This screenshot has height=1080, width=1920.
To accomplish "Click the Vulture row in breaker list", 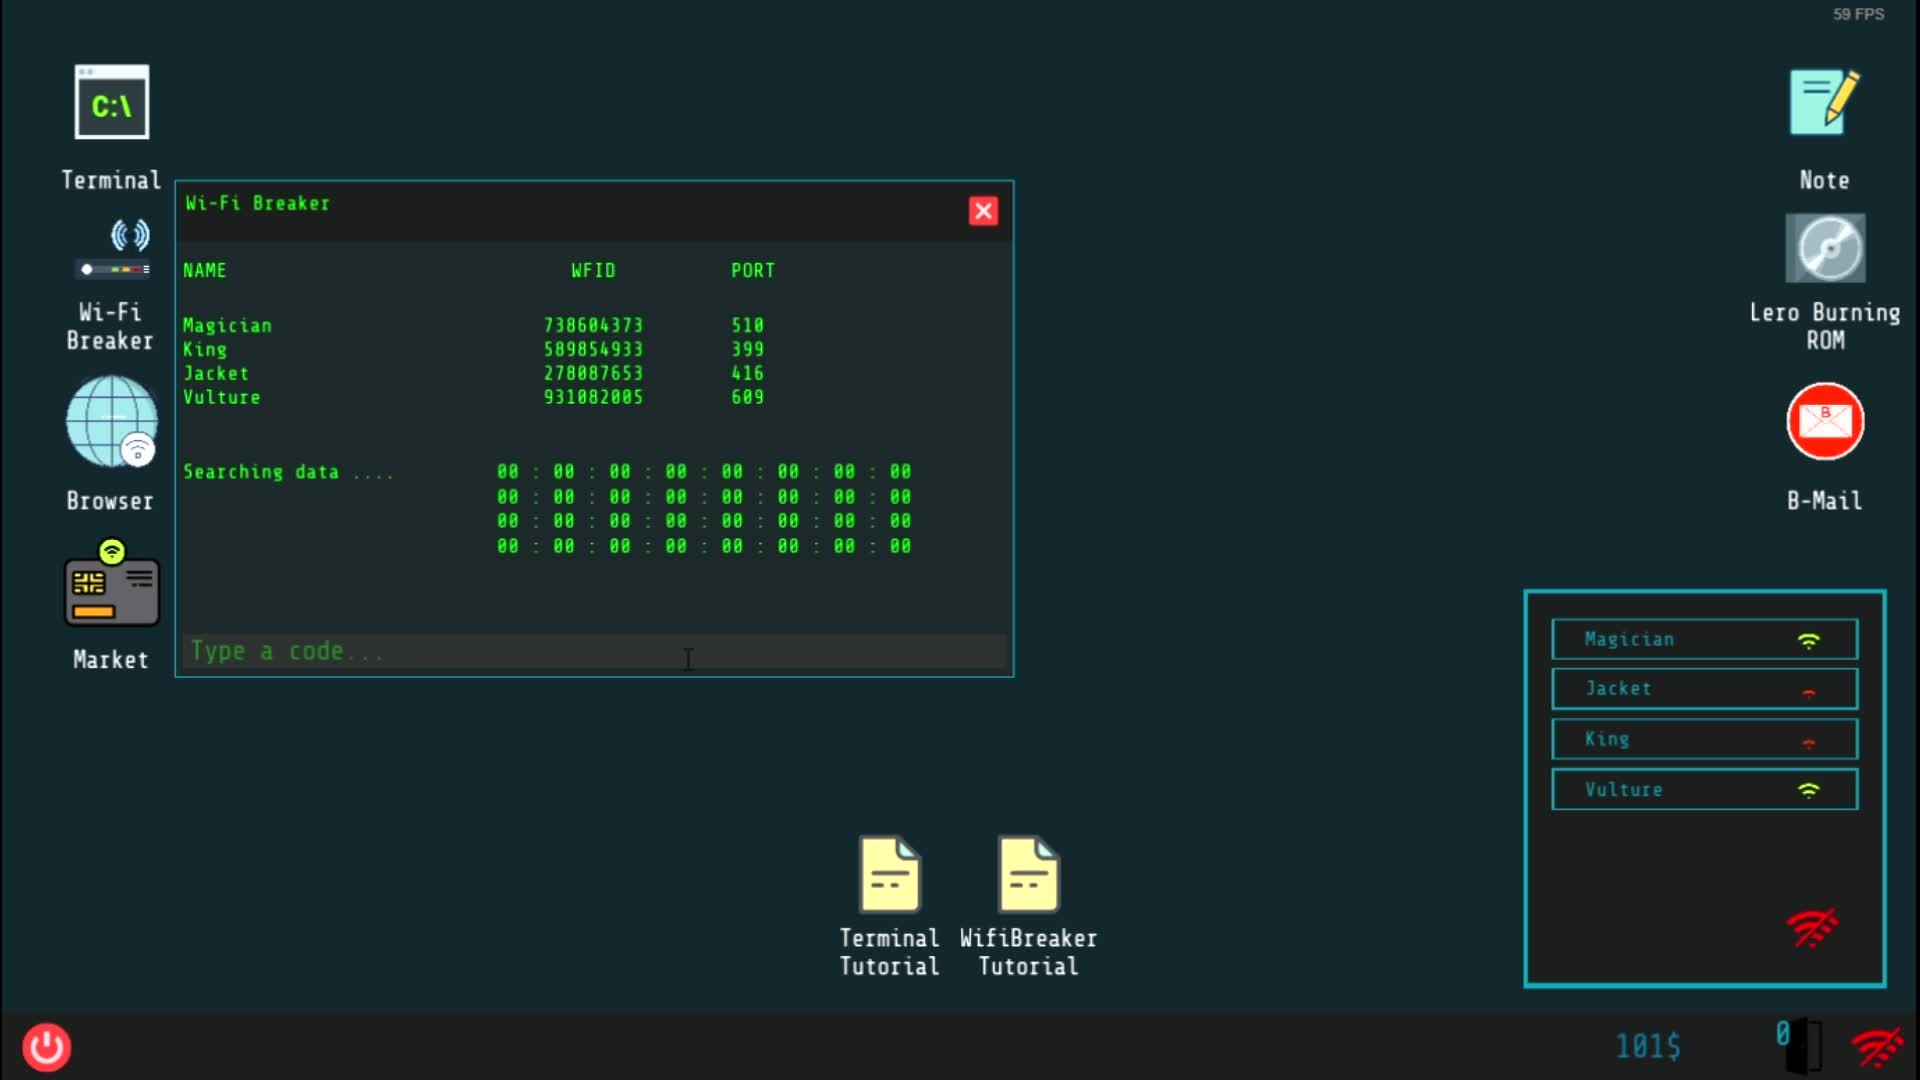I will pos(222,398).
